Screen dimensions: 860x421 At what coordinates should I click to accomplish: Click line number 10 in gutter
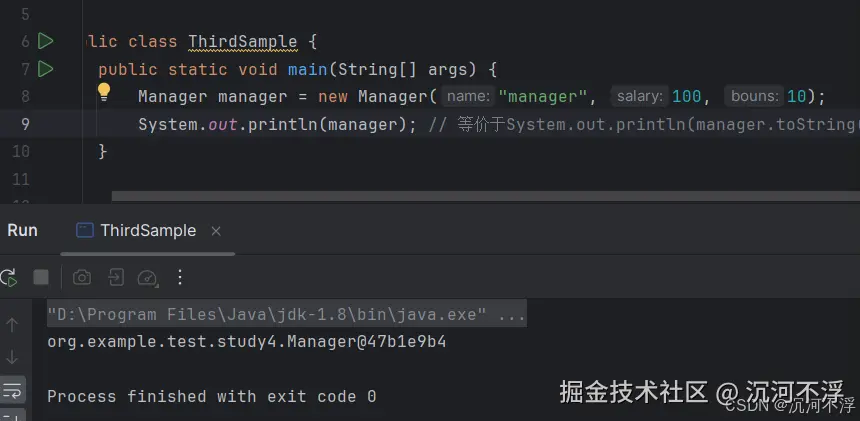pyautogui.click(x=21, y=151)
